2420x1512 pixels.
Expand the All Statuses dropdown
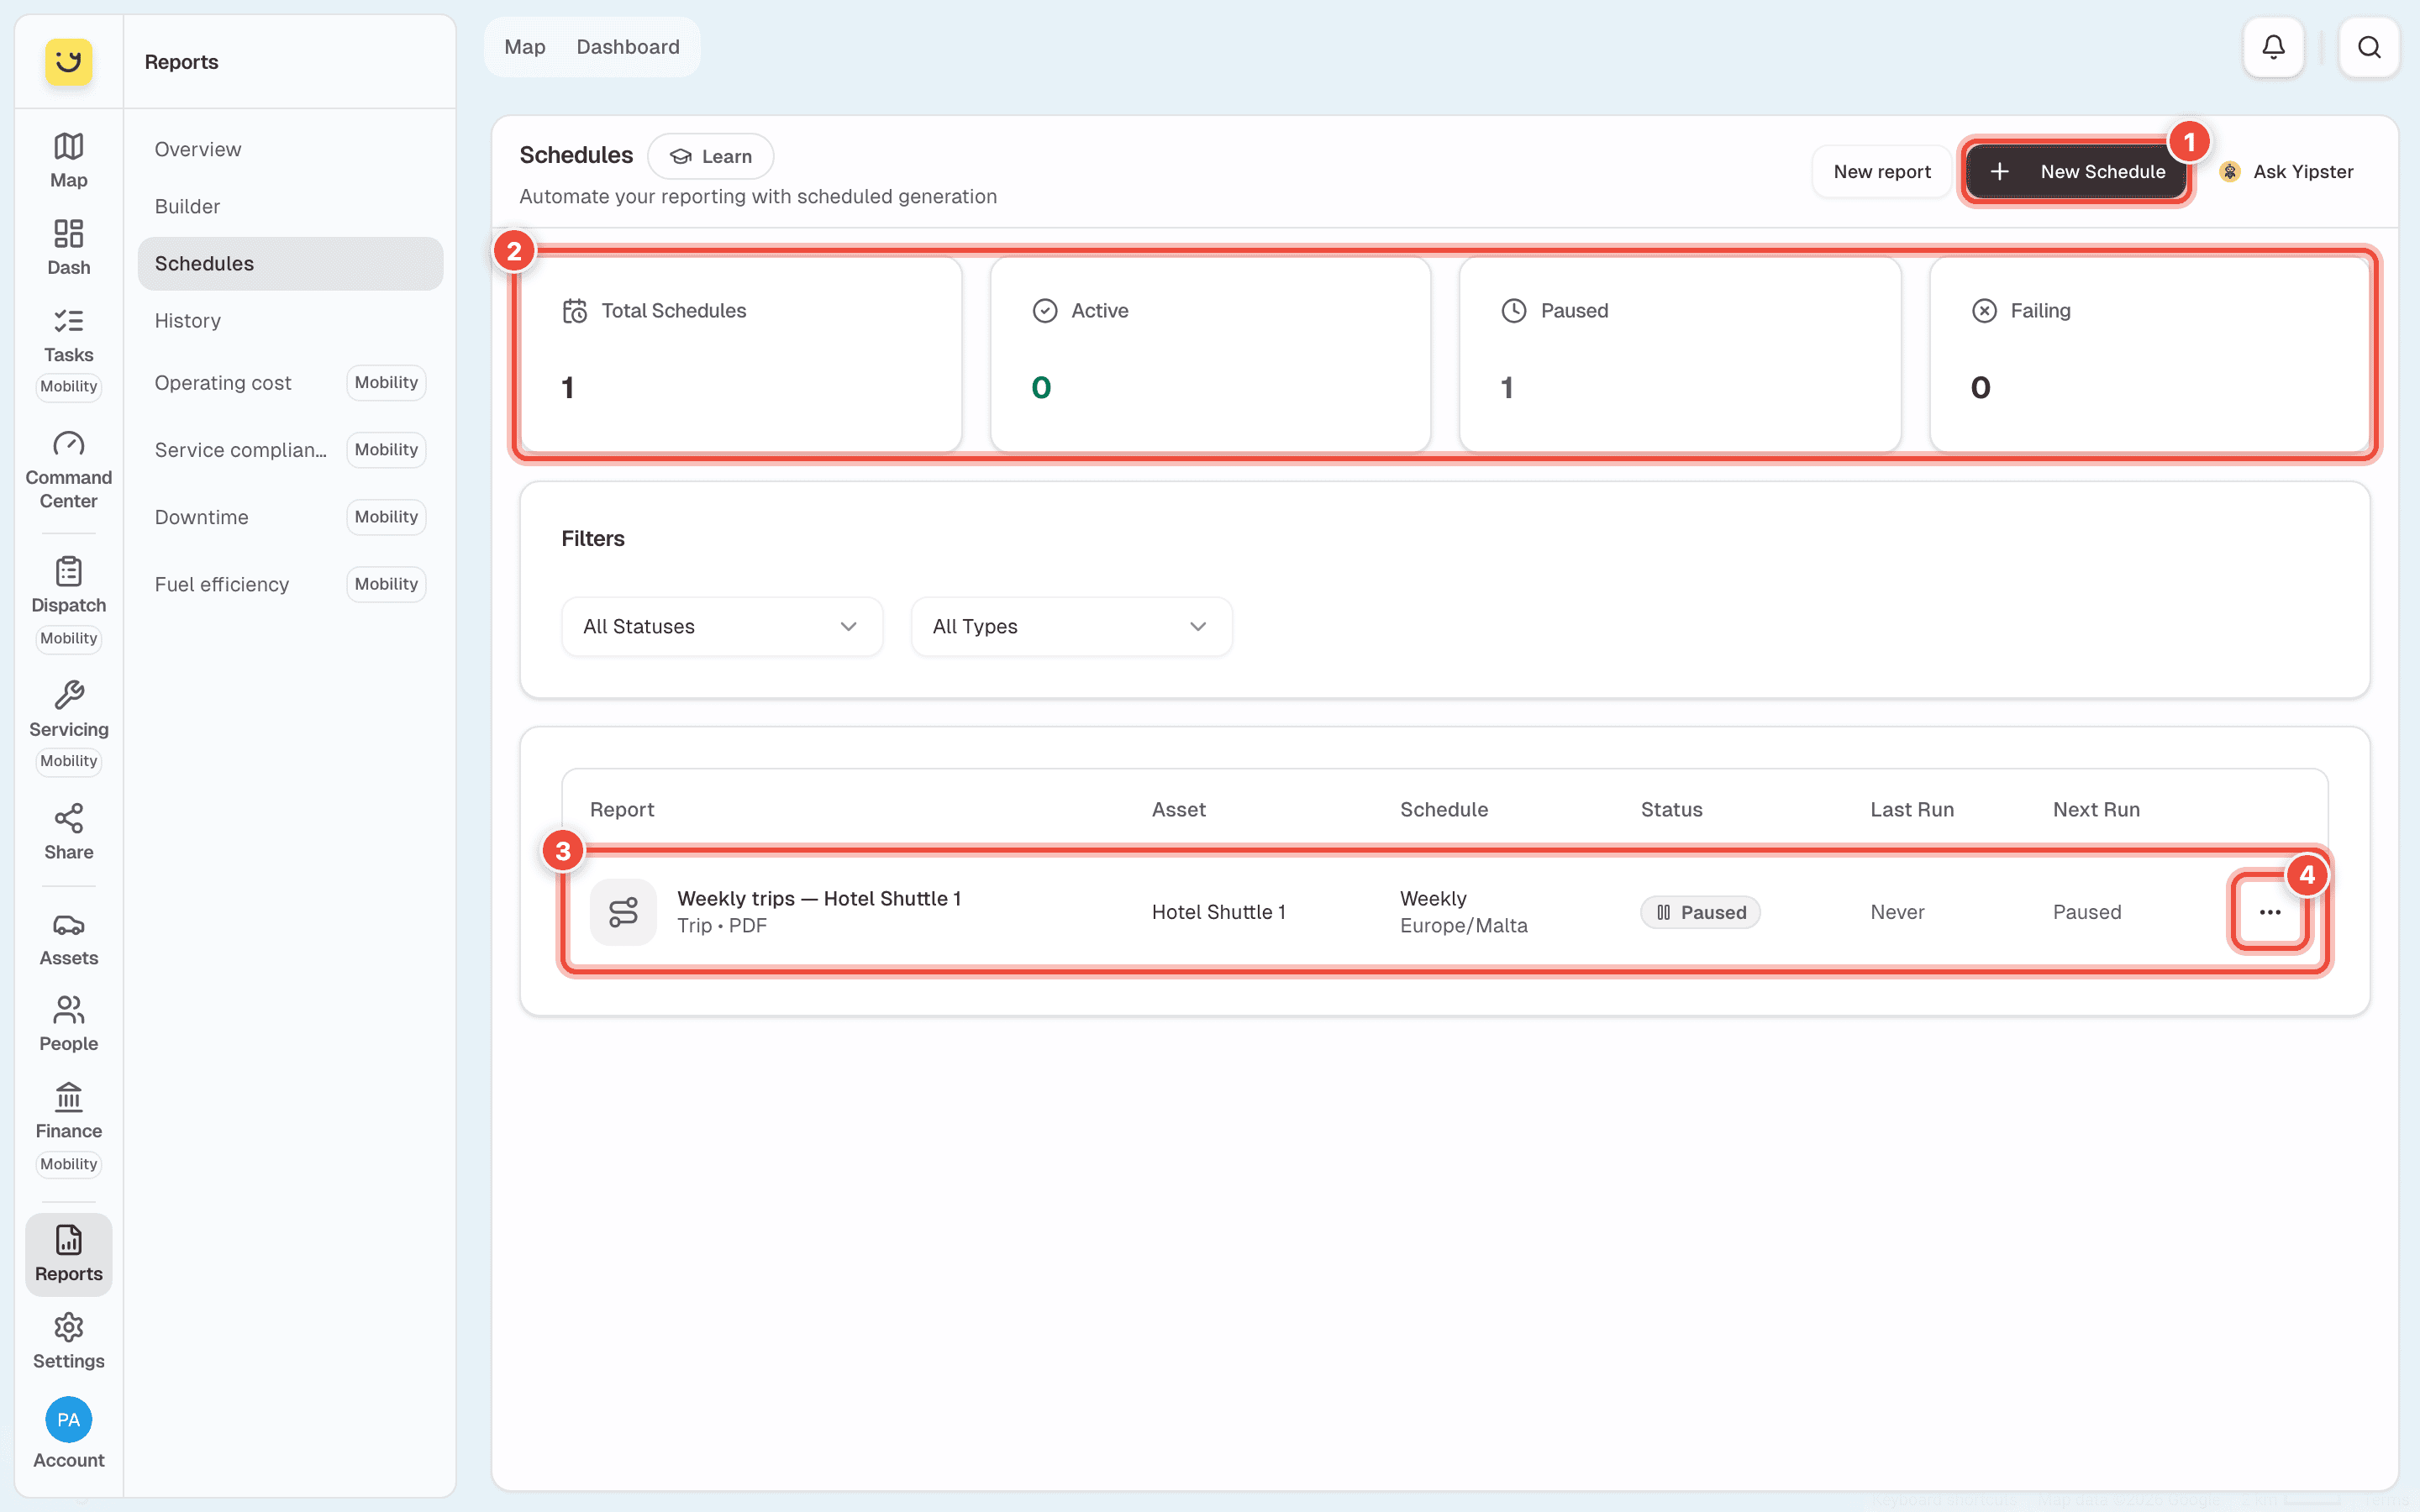(x=722, y=627)
